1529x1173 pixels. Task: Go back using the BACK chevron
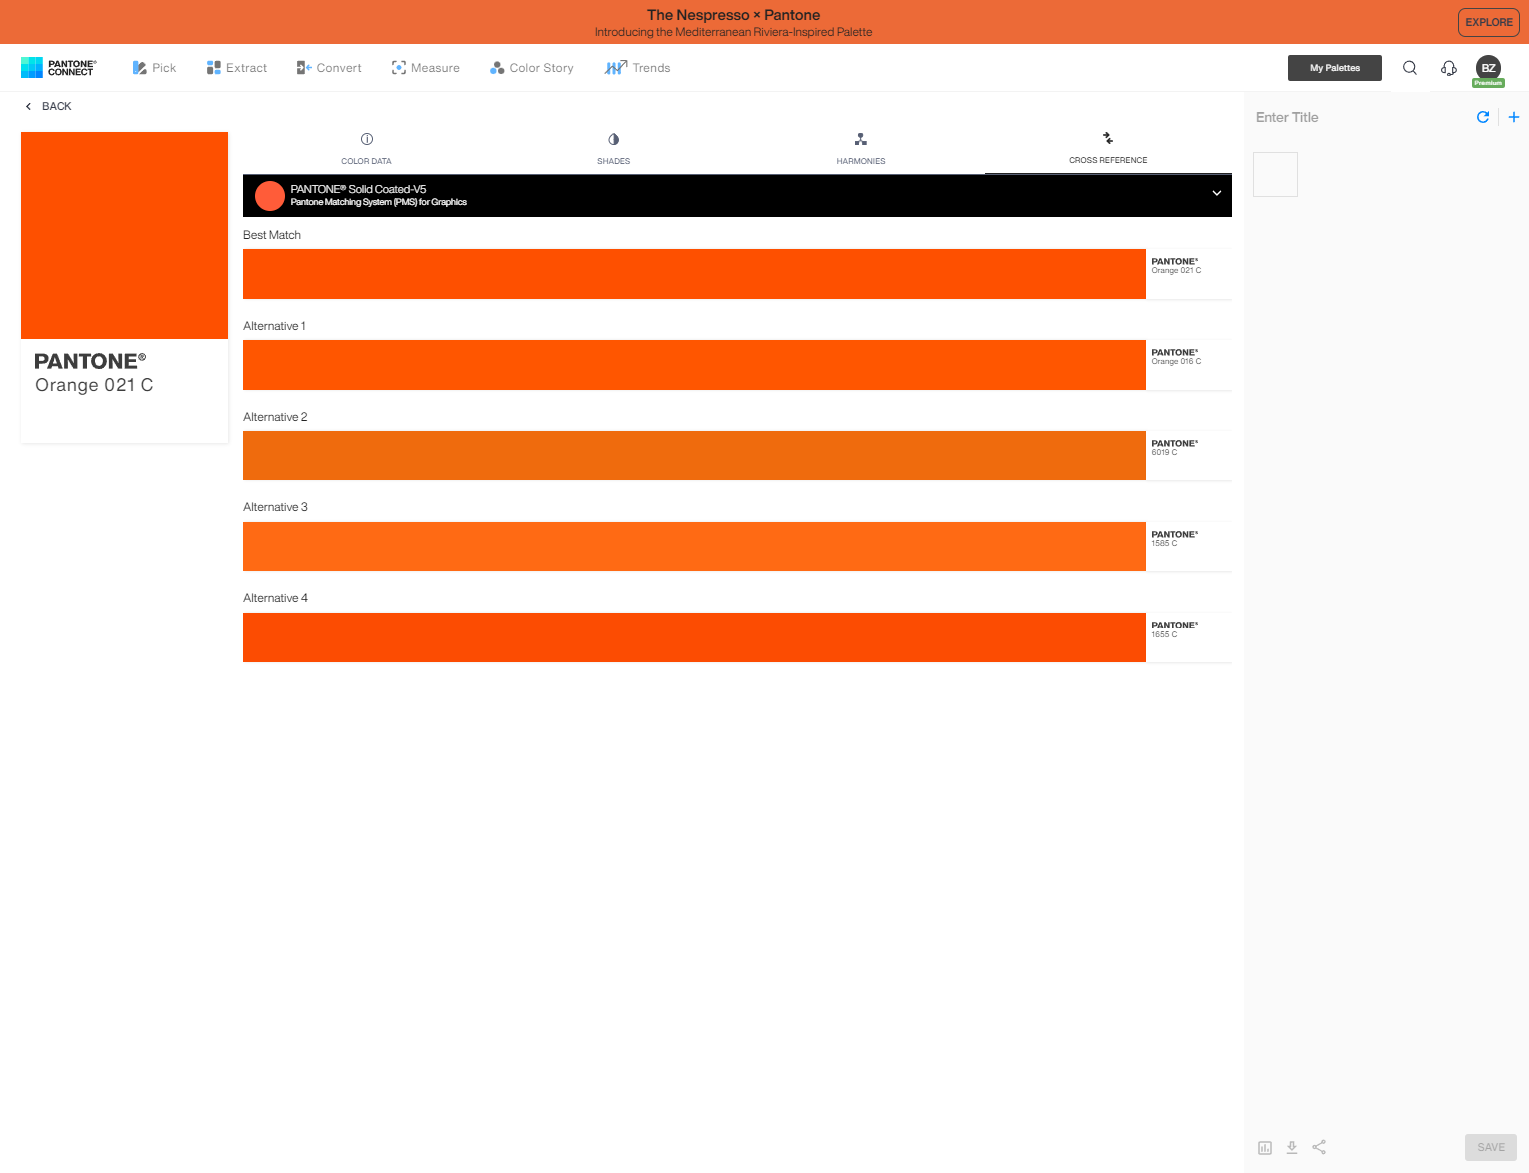click(x=29, y=106)
